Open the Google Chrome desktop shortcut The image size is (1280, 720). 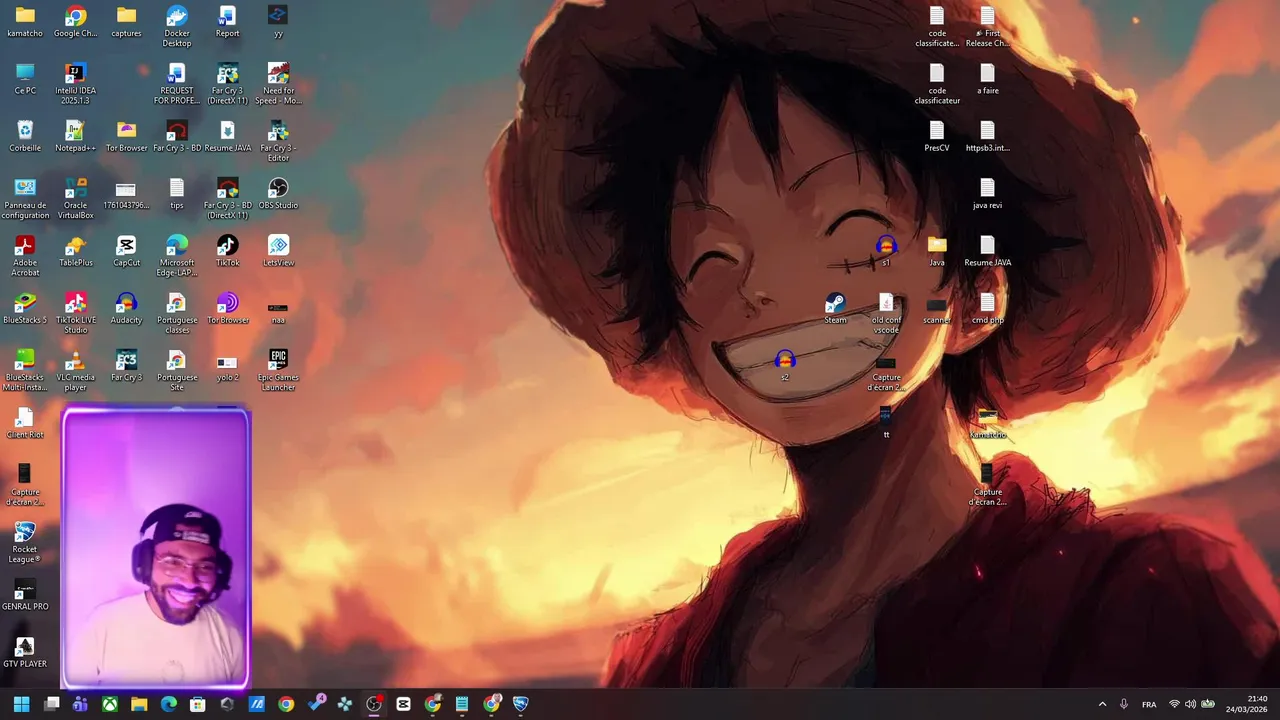tap(75, 22)
